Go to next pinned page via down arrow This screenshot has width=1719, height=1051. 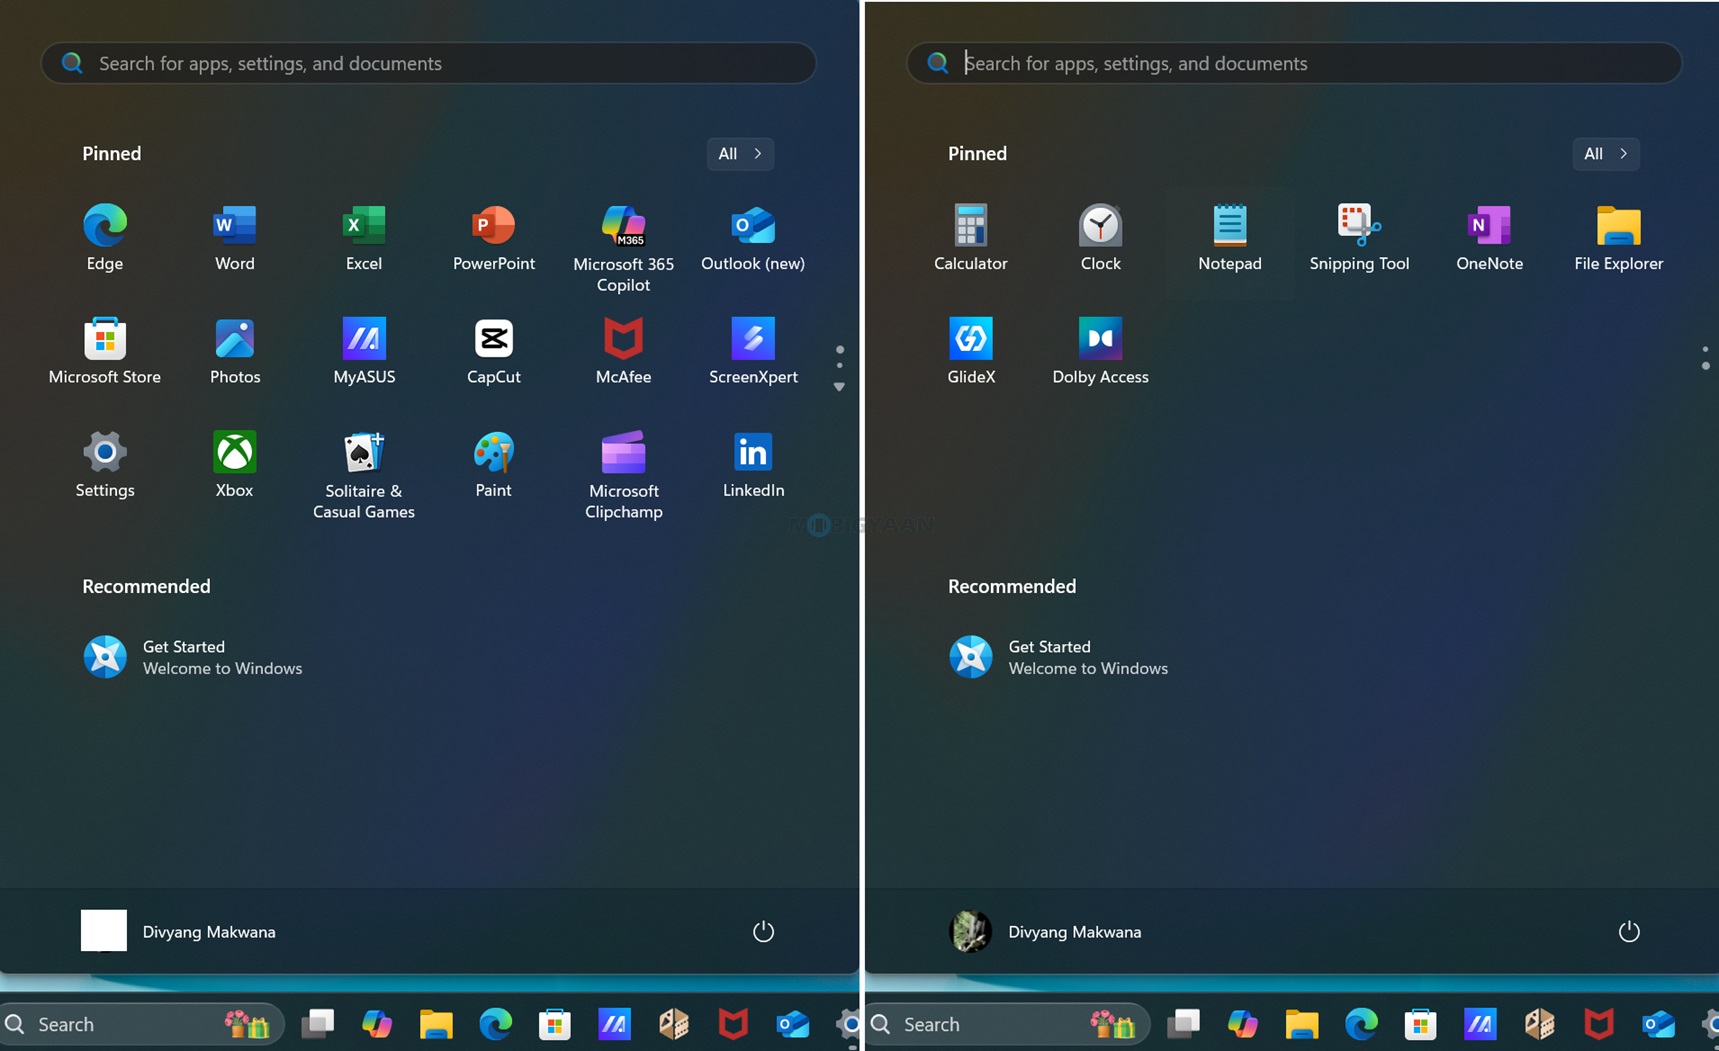coord(839,387)
